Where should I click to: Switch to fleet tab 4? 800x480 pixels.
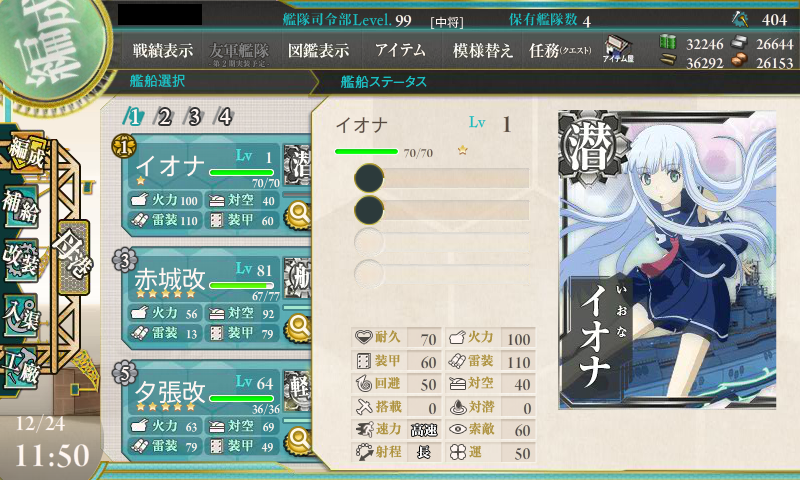pyautogui.click(x=224, y=117)
